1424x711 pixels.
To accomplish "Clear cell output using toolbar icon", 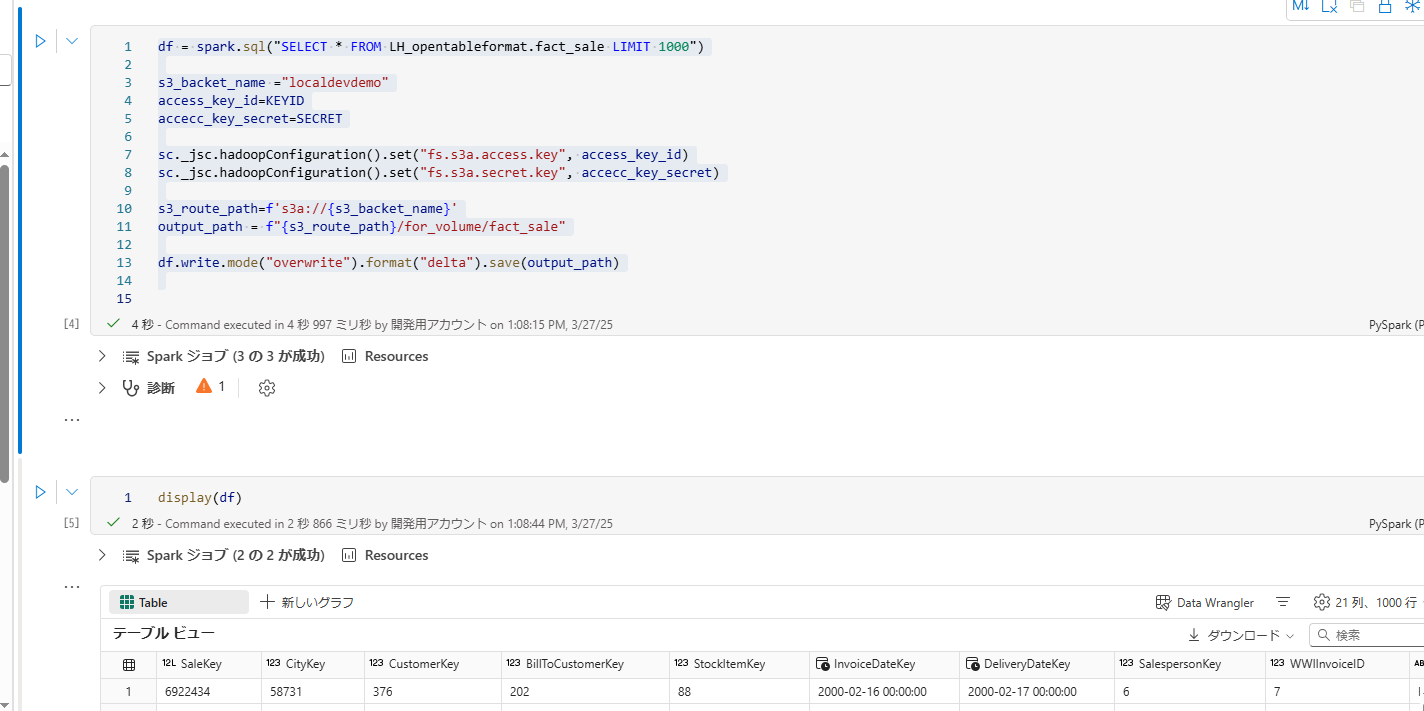I will (x=1329, y=6).
